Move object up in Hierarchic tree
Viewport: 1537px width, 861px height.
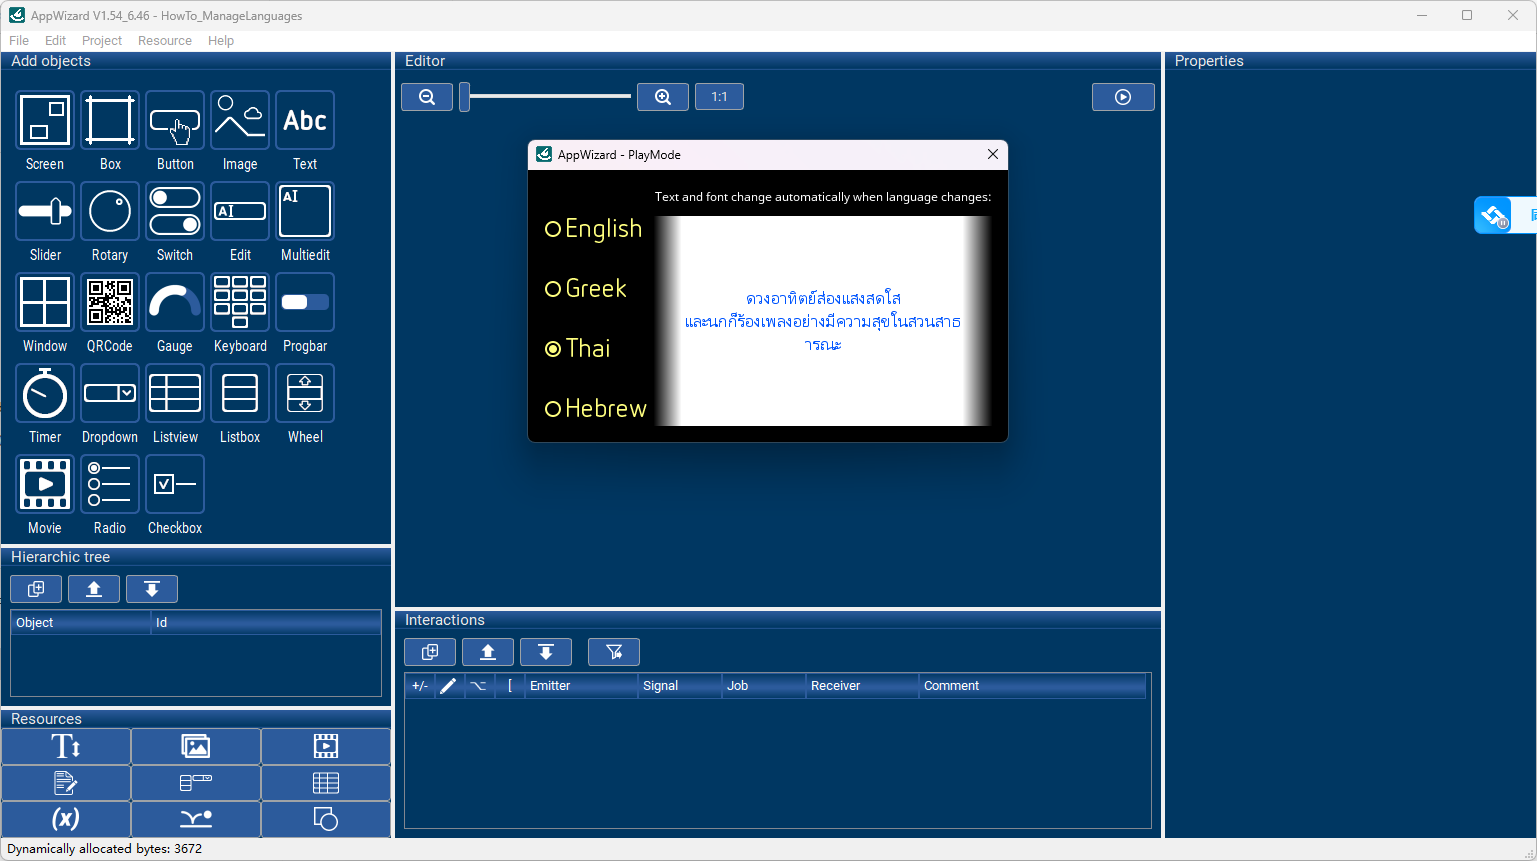point(94,589)
